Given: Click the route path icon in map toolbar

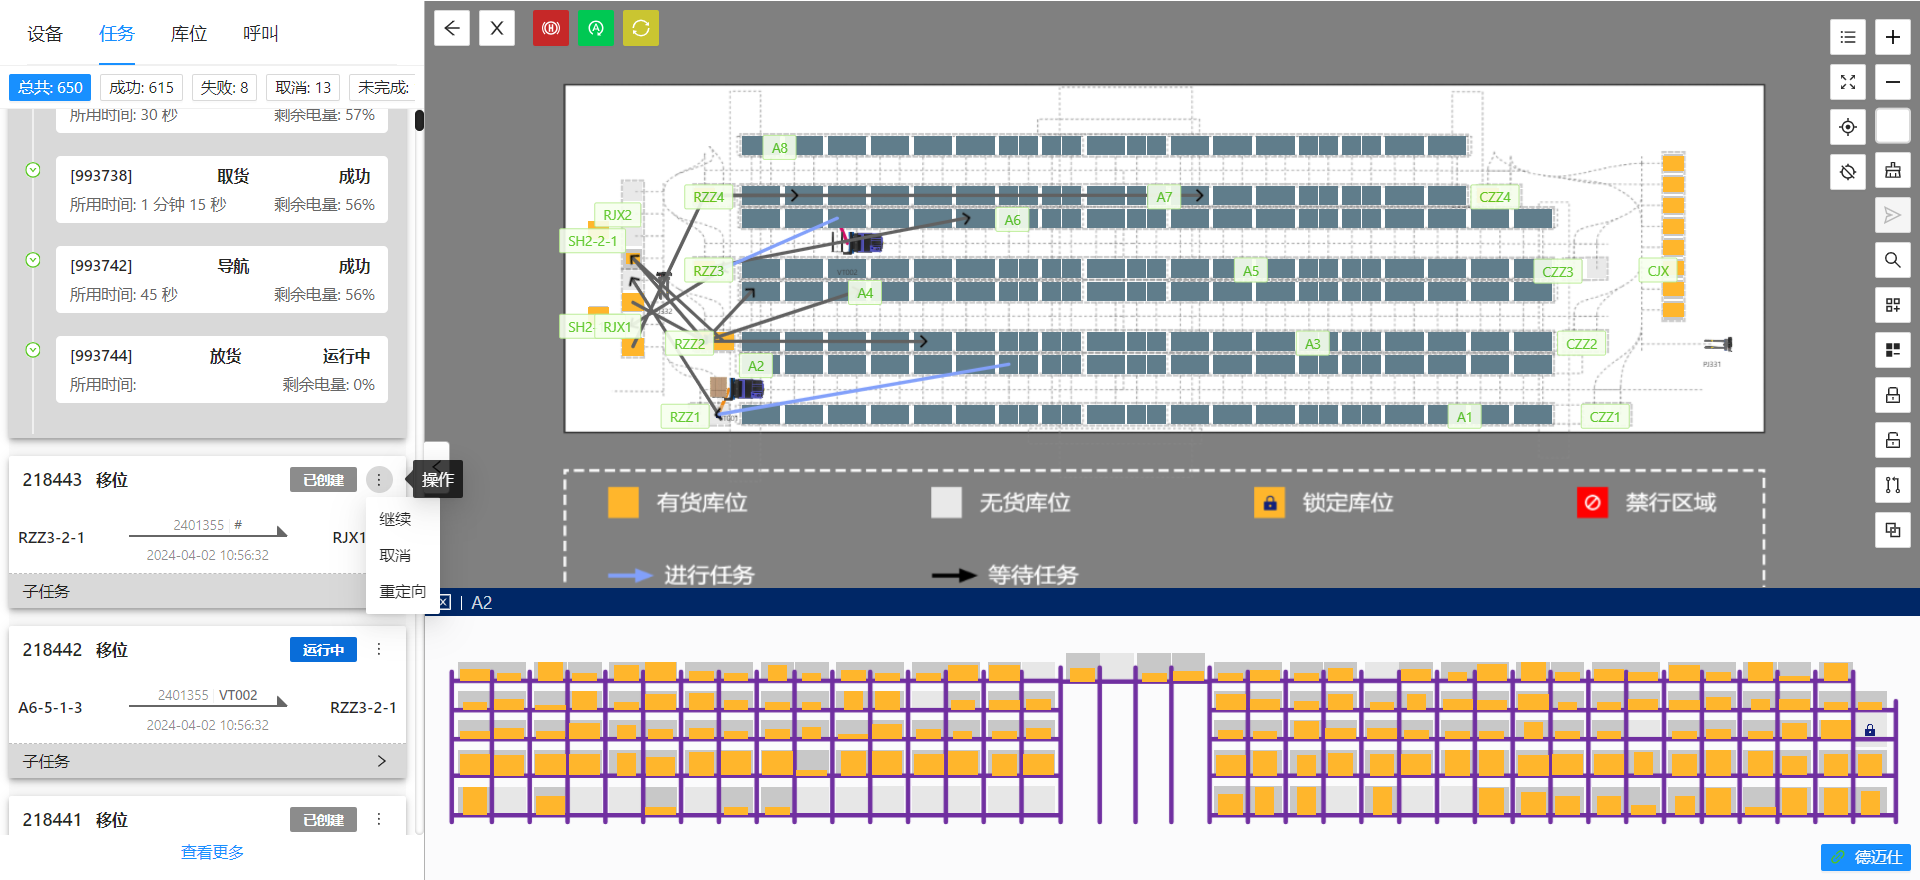Looking at the screenshot, I should (1893, 485).
